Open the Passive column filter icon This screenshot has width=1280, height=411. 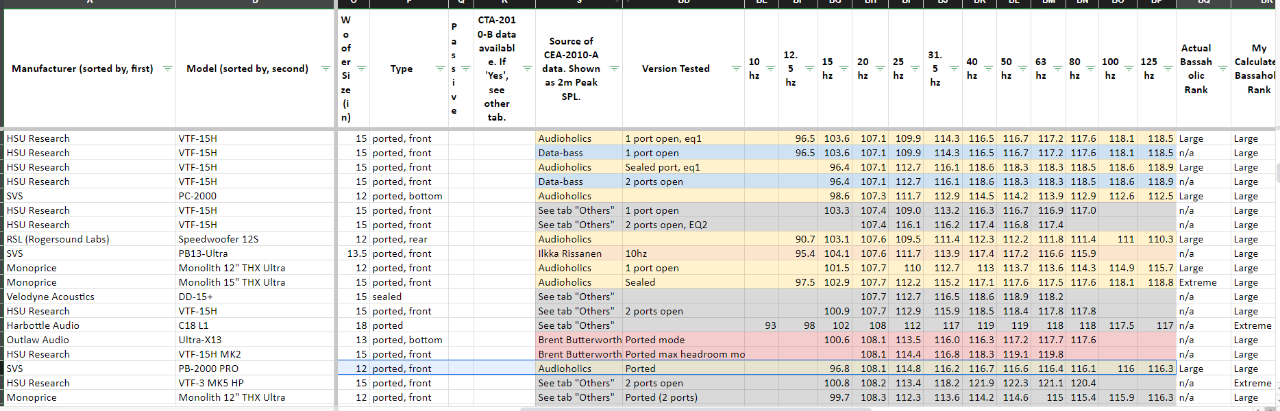coord(468,69)
